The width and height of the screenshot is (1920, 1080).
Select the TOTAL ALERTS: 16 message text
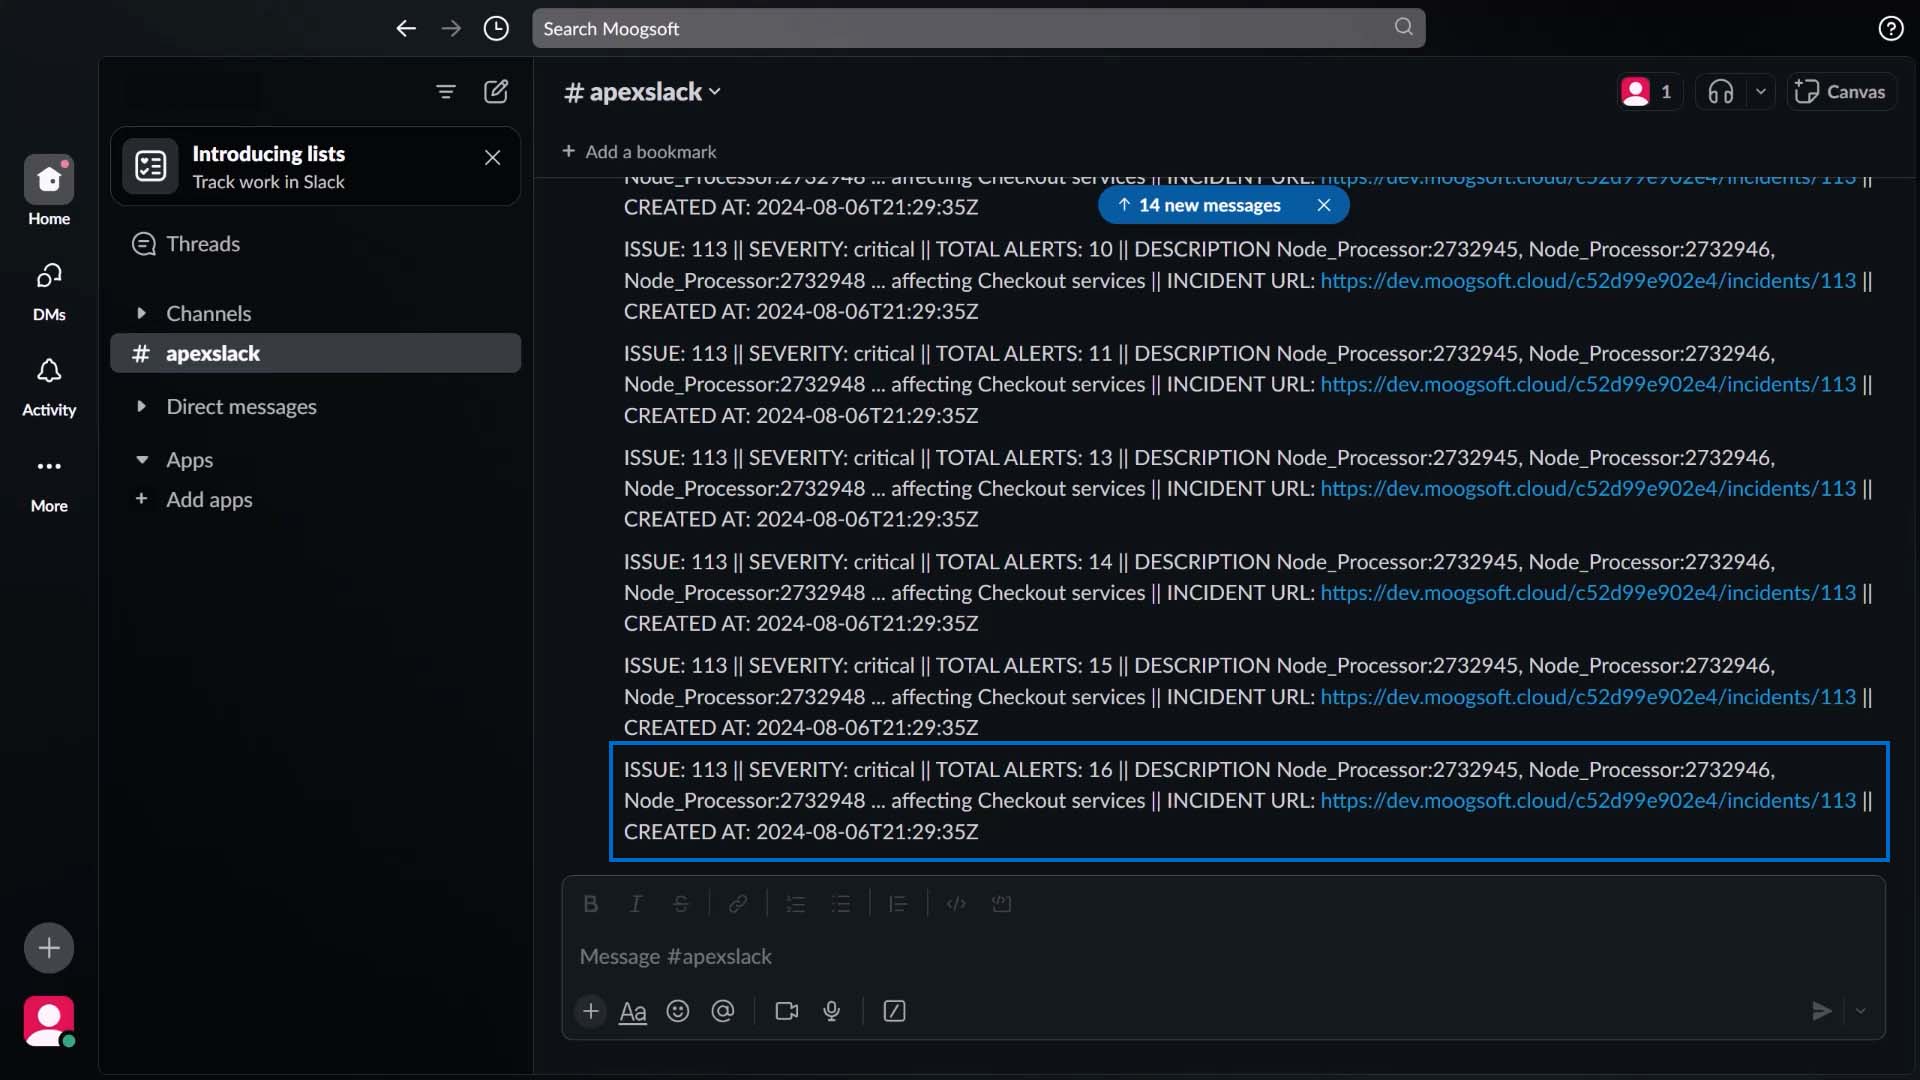tap(1248, 801)
